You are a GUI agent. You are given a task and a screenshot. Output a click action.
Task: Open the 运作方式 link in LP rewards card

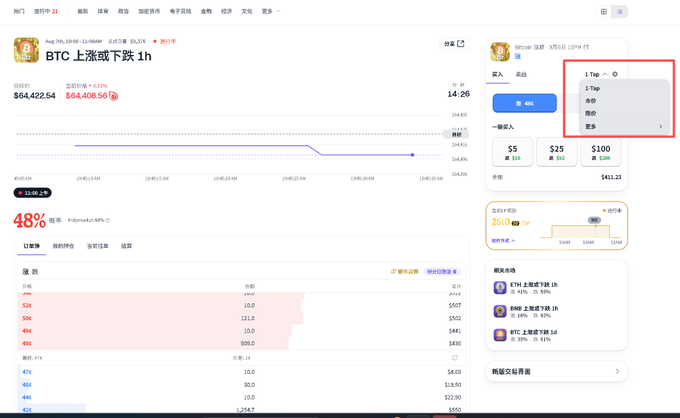503,241
